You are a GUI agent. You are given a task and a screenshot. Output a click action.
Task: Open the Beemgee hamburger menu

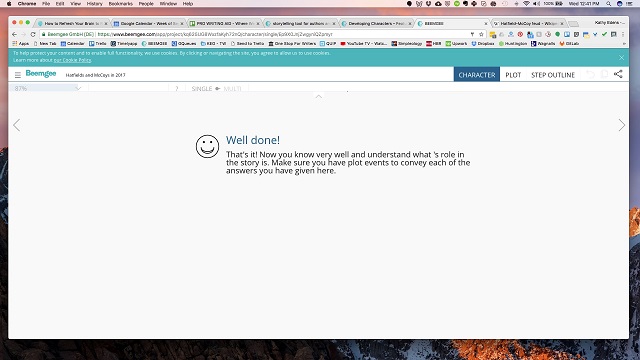click(x=18, y=75)
